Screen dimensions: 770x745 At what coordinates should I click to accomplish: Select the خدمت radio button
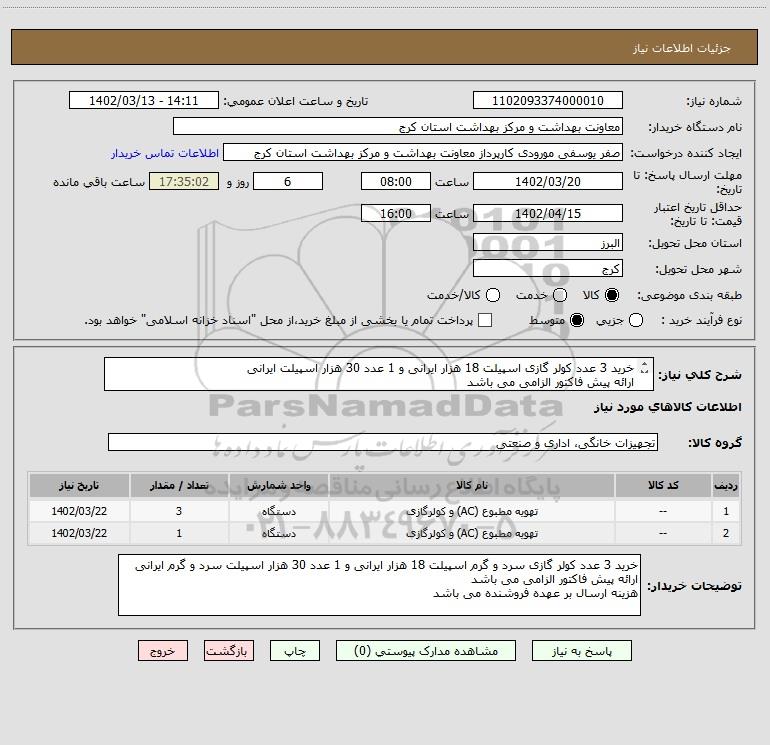[x=560, y=295]
